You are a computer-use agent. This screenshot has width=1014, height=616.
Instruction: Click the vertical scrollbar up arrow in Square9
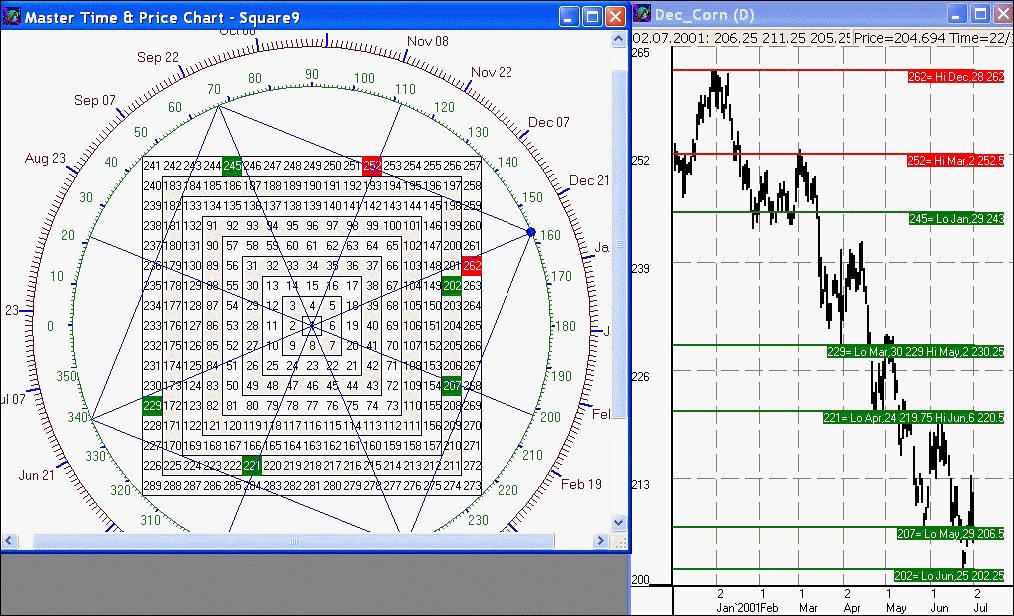[x=620, y=37]
